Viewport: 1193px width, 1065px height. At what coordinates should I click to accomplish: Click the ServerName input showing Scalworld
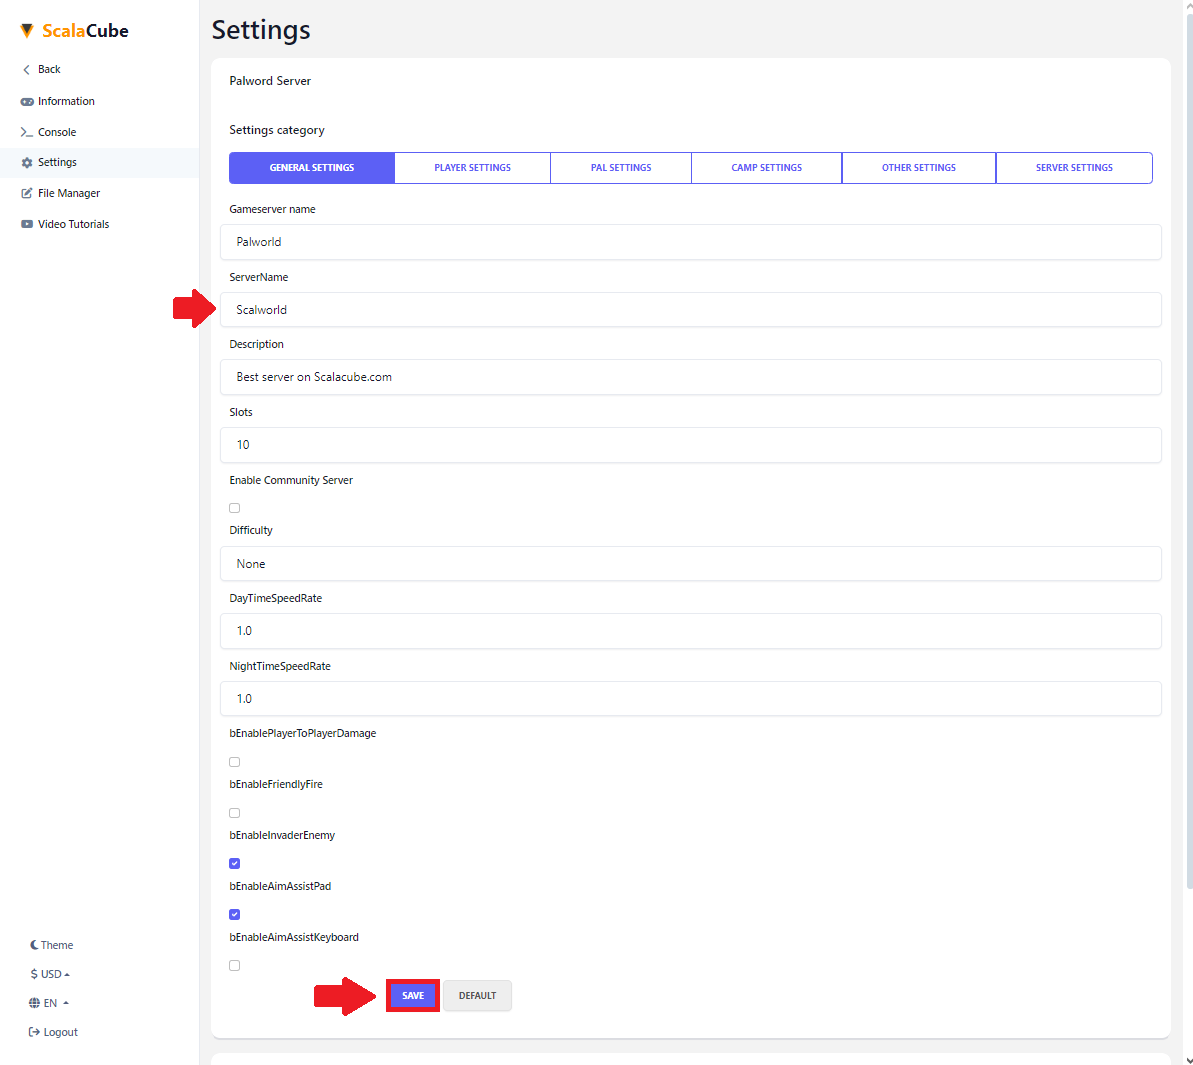[690, 309]
